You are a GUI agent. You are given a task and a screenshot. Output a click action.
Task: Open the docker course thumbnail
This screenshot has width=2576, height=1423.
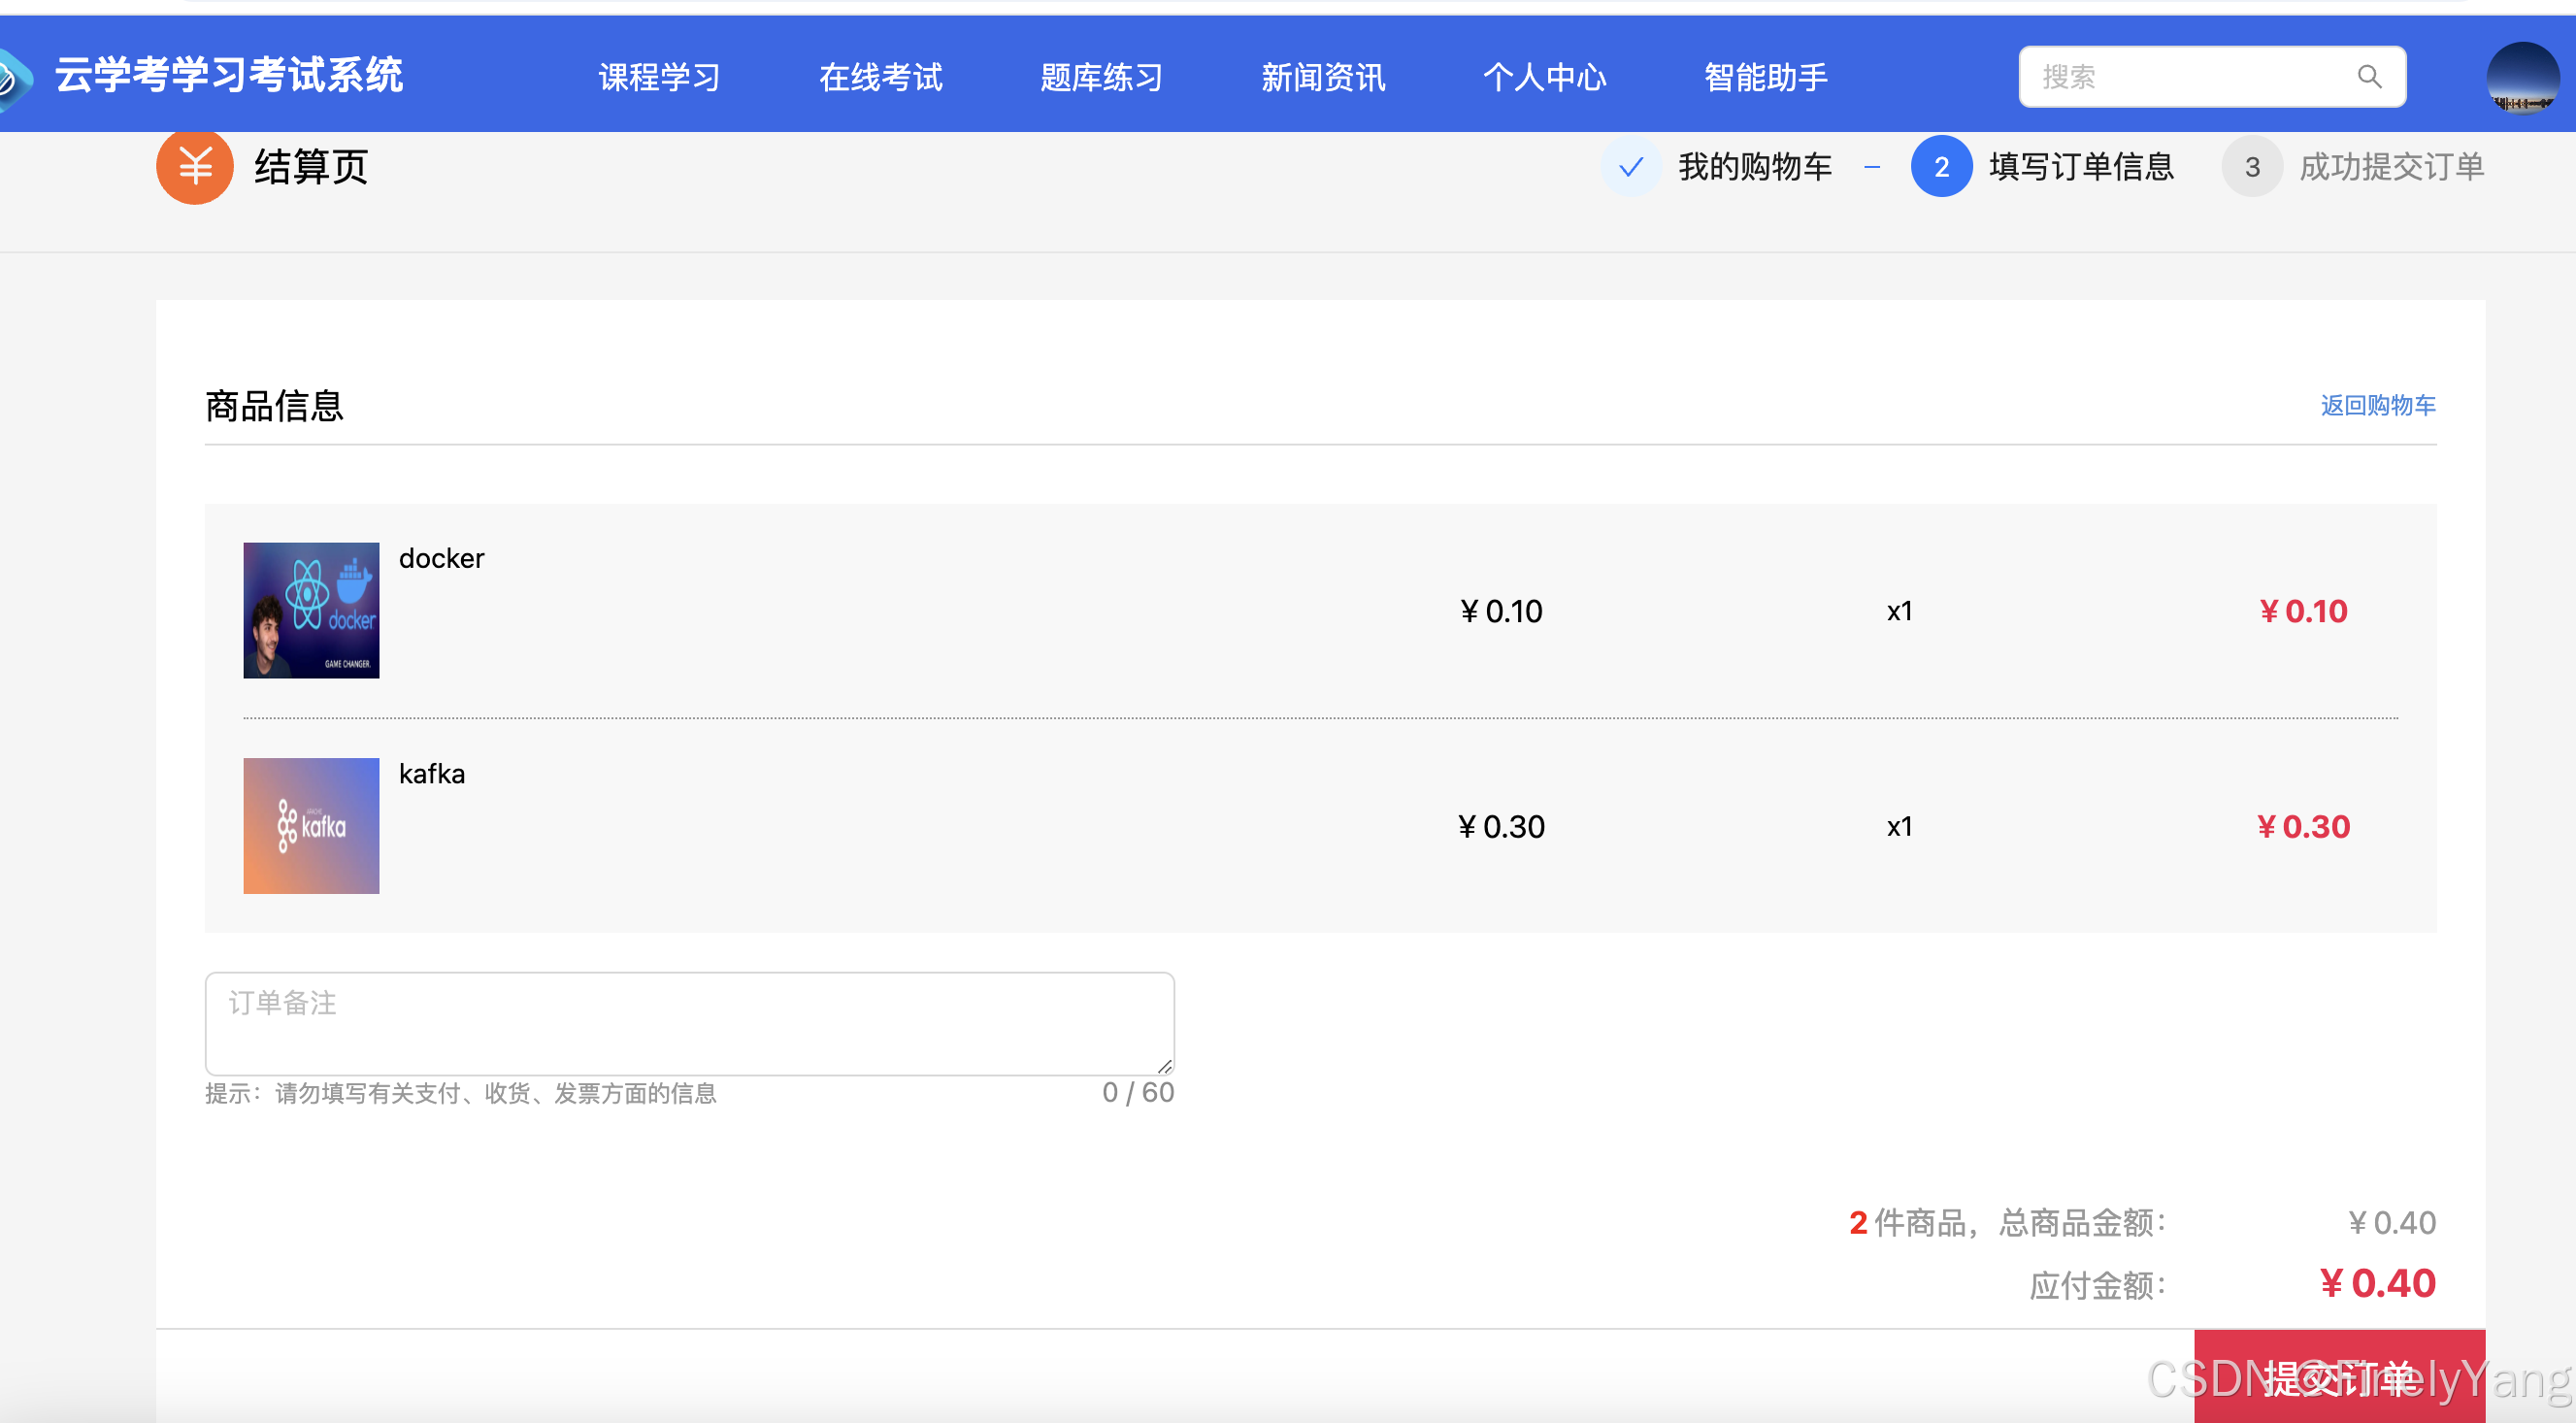click(311, 610)
